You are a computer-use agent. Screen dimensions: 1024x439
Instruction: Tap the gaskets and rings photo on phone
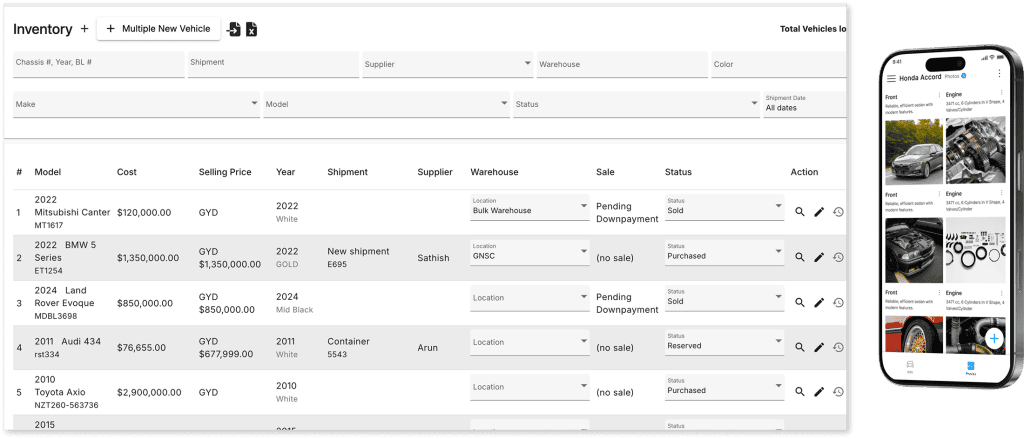pos(976,250)
